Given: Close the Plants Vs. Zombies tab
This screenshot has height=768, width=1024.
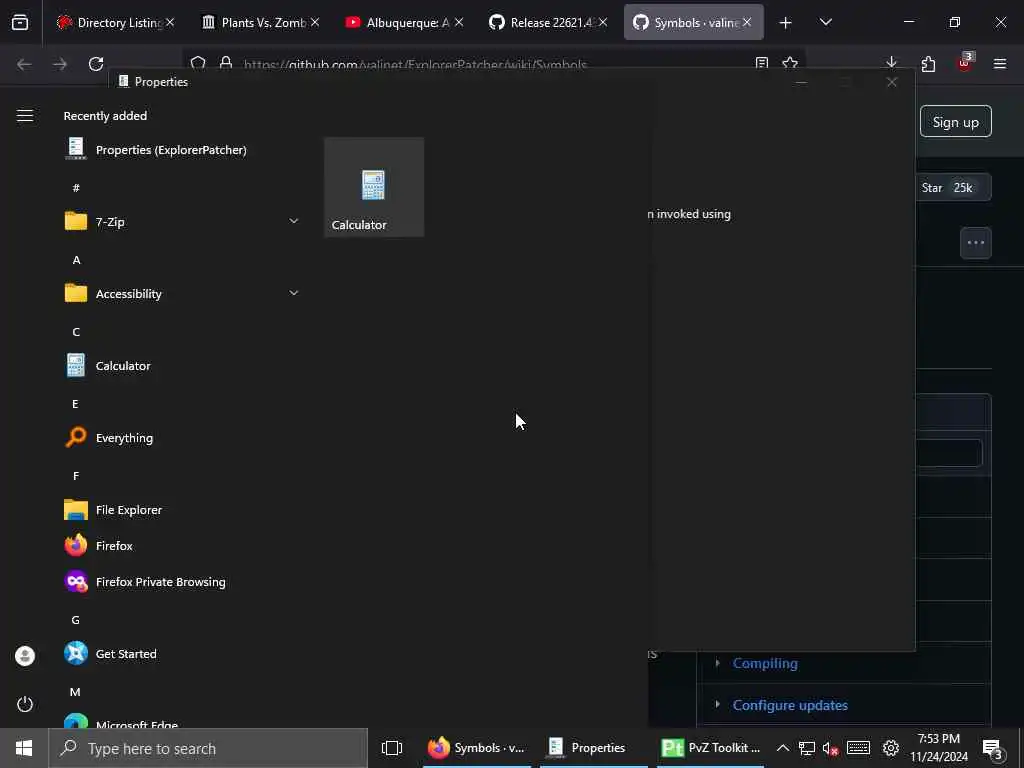Looking at the screenshot, I should (x=315, y=22).
